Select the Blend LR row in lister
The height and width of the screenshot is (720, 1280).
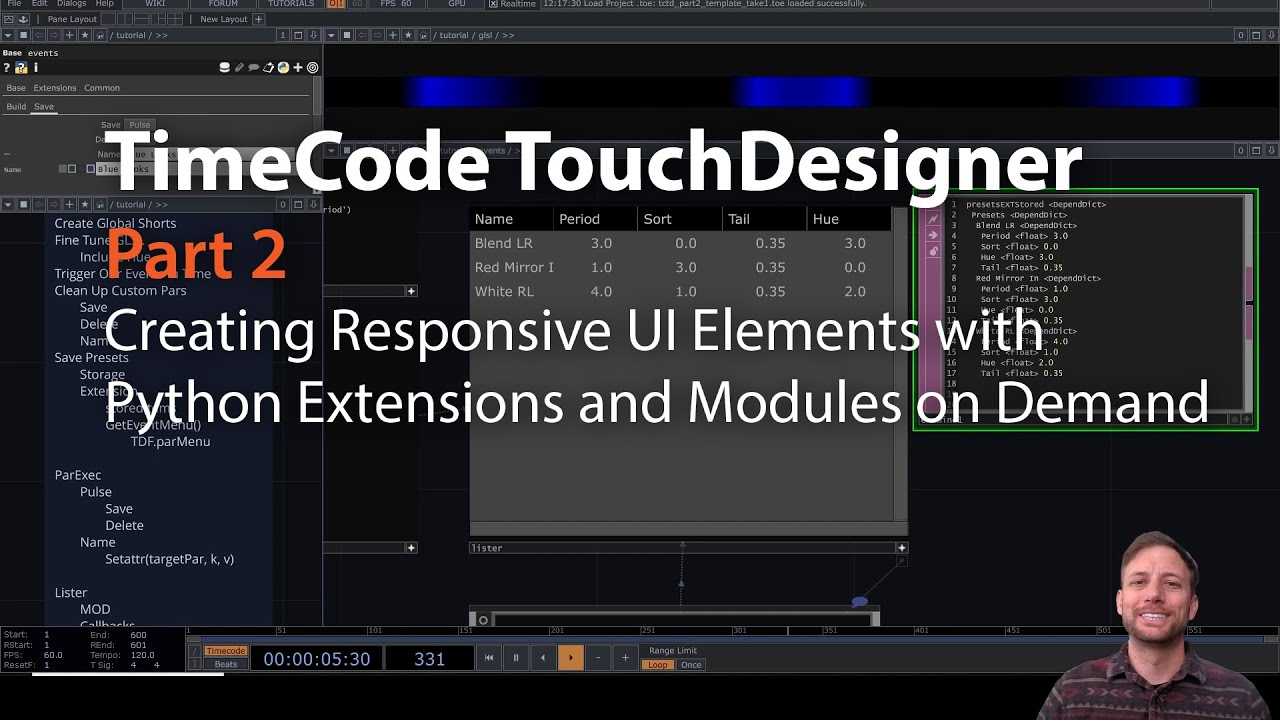click(x=680, y=243)
